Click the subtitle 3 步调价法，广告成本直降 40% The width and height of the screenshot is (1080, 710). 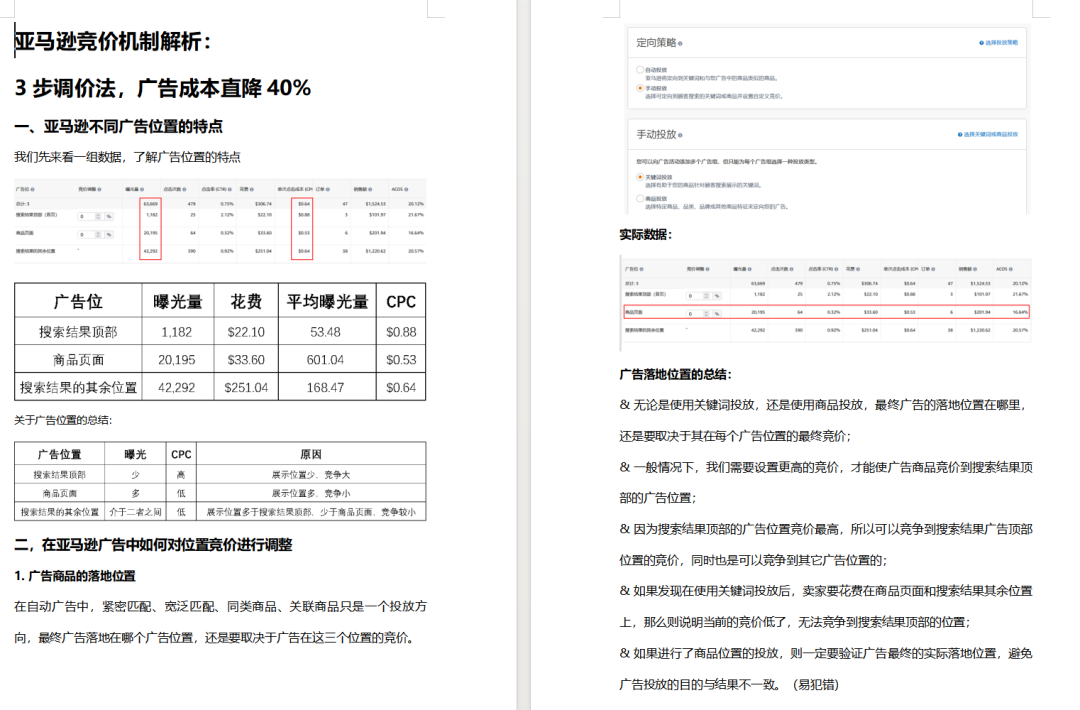(x=163, y=88)
